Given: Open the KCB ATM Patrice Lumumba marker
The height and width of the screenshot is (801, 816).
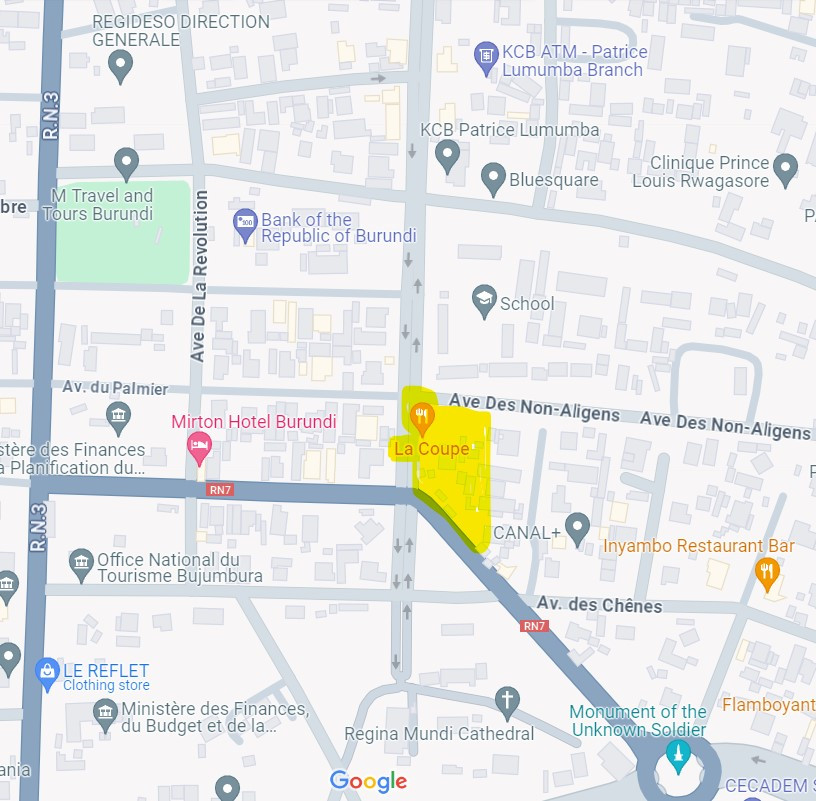Looking at the screenshot, I should (487, 58).
